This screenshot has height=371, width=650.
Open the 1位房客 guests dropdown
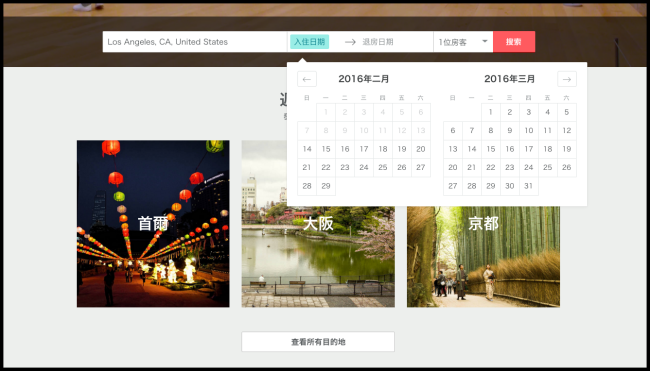coord(463,42)
